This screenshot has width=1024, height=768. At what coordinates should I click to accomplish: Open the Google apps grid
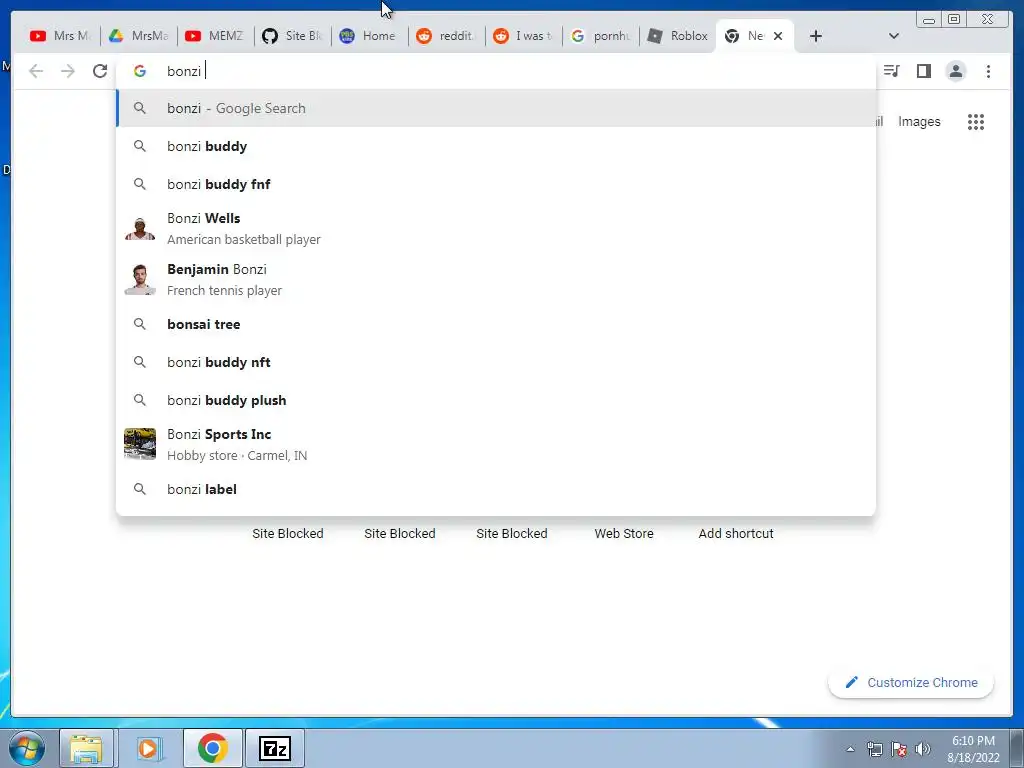click(x=976, y=121)
